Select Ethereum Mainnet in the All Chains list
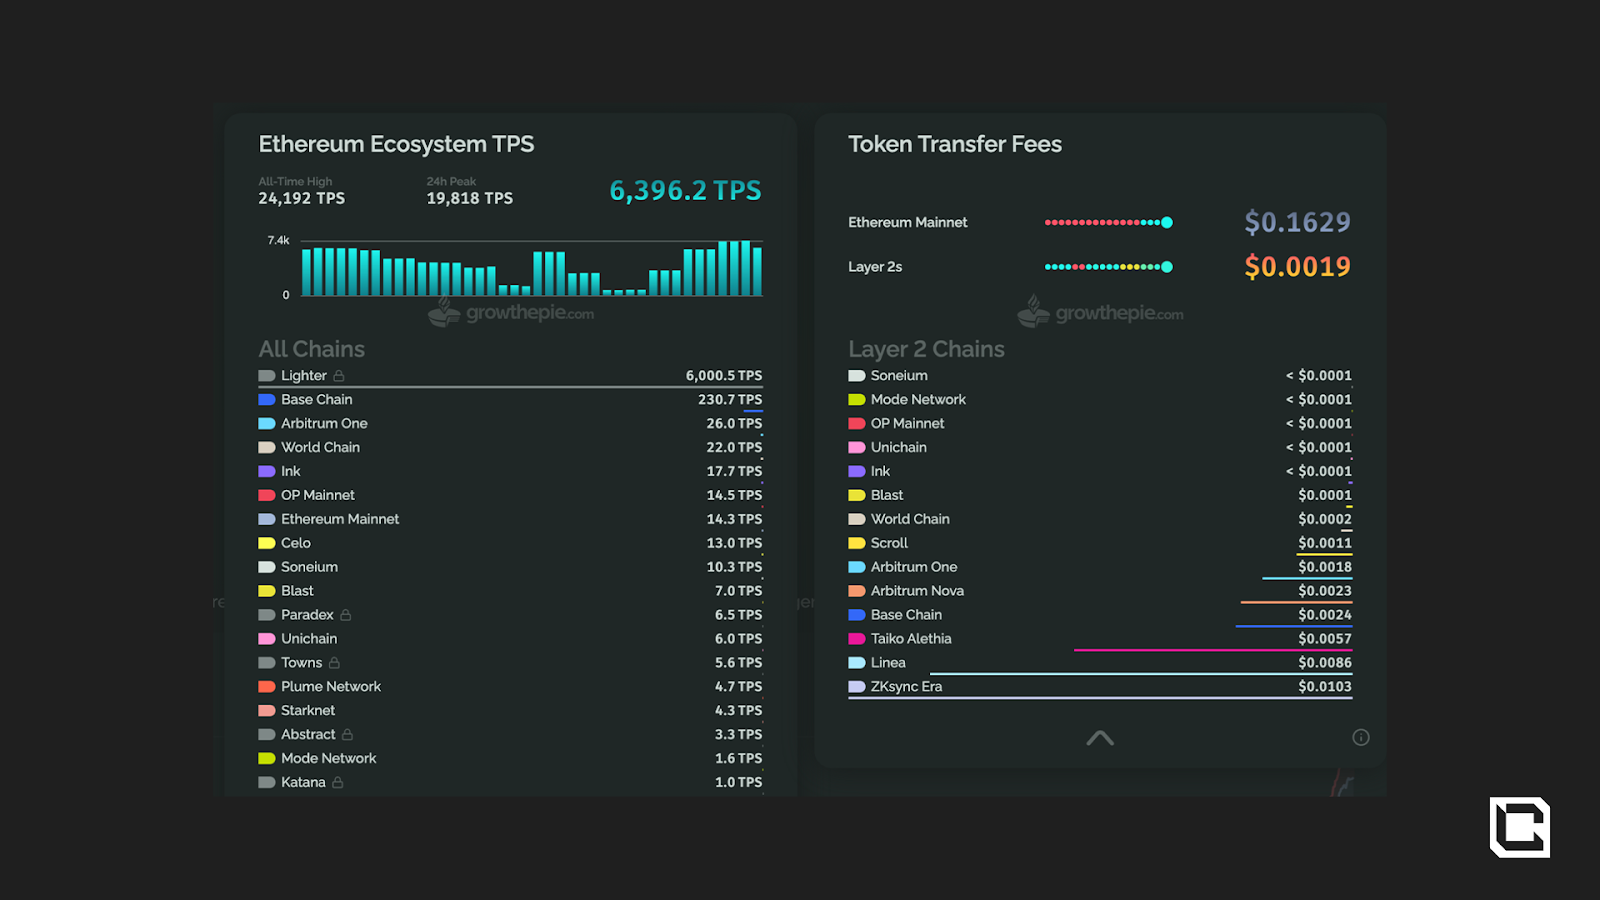The width and height of the screenshot is (1600, 900). (x=511, y=520)
